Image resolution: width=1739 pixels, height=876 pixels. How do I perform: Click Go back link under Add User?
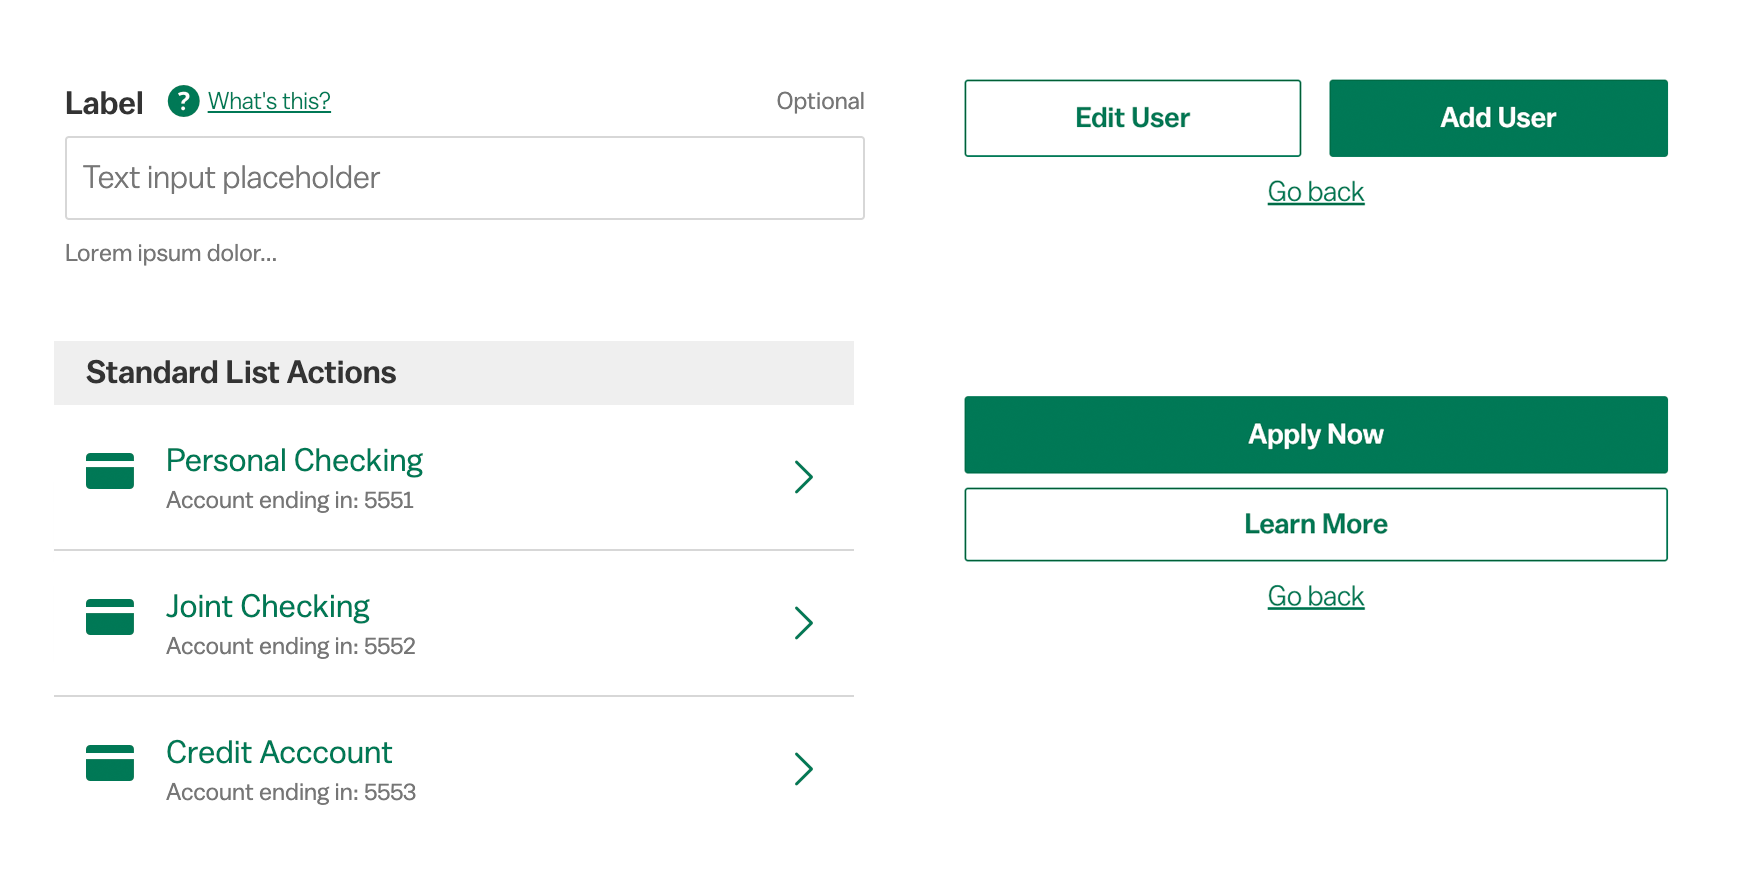[x=1316, y=192]
